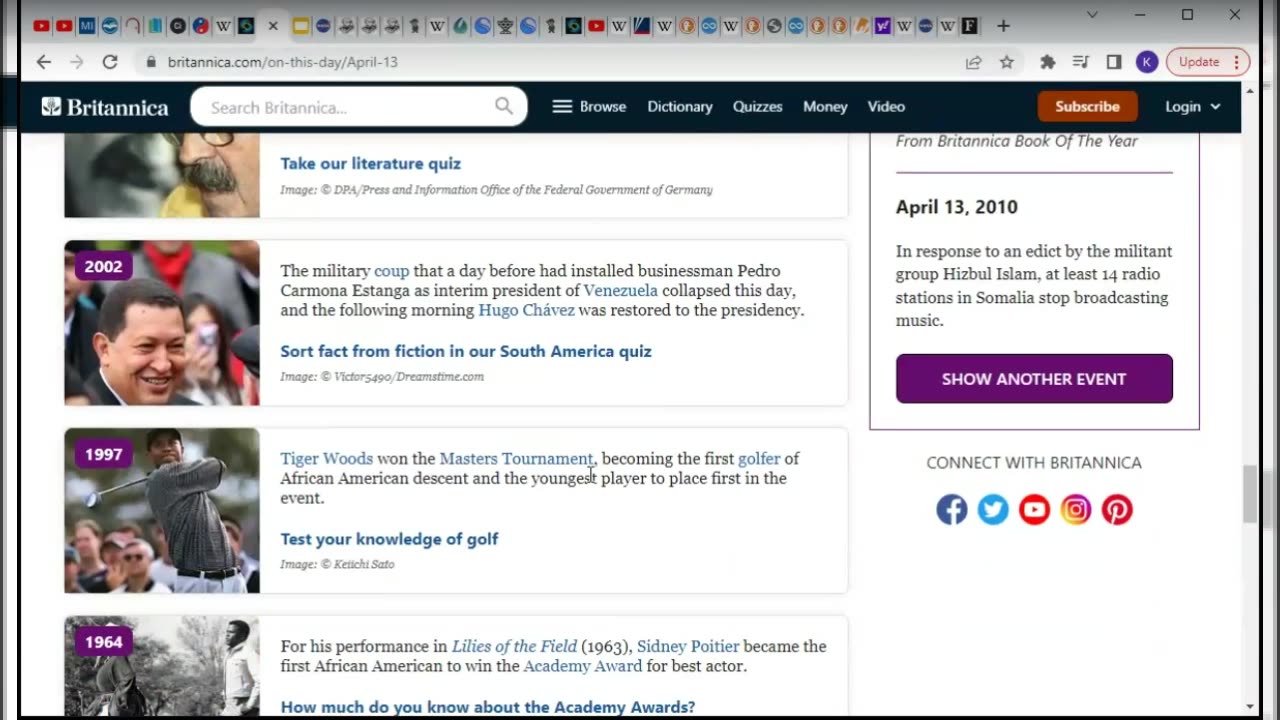Screen dimensions: 1280x720
Task: Share this page from address bar
Action: [973, 62]
